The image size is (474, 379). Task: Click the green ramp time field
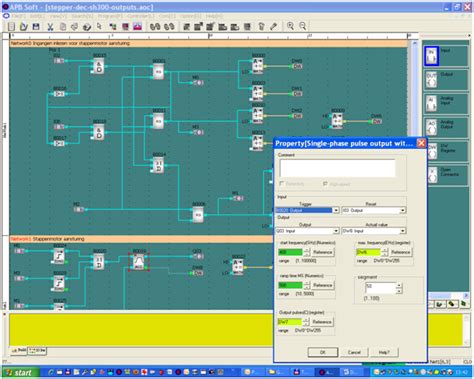[290, 285]
